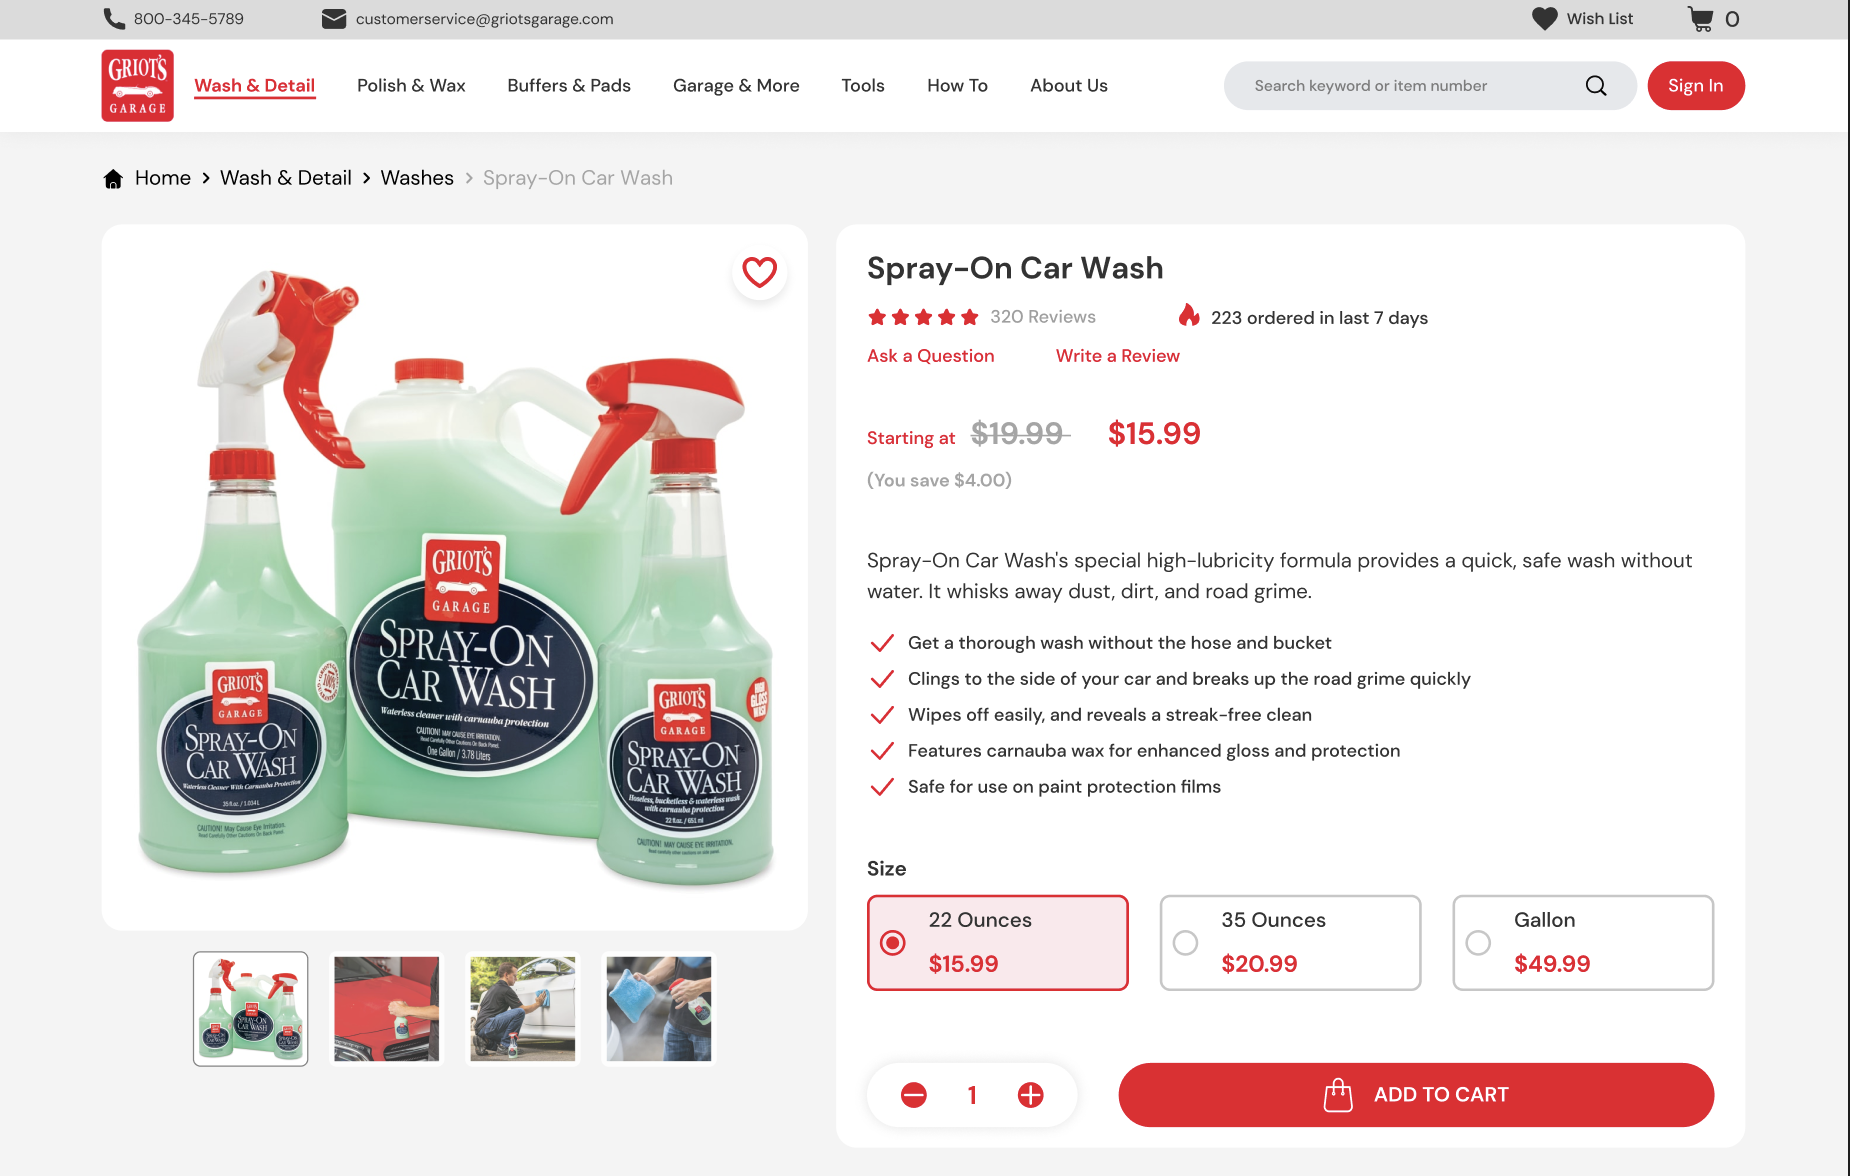Select the 22 Ounces size option
Screen dimensions: 1850x1176
[x=998, y=943]
